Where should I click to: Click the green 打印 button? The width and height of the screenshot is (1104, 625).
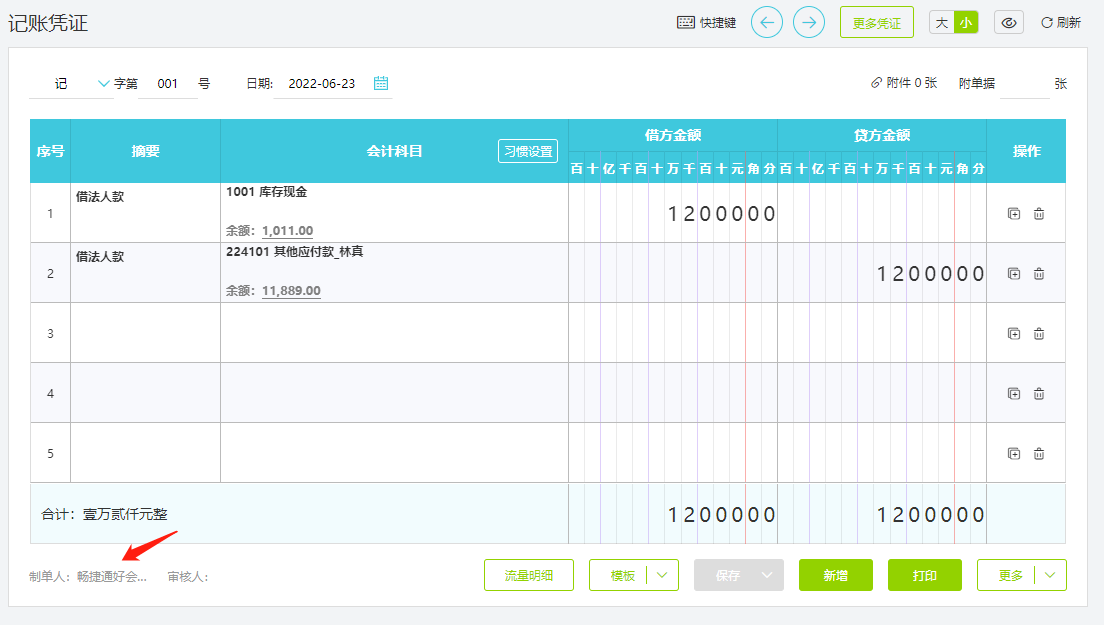(x=924, y=575)
